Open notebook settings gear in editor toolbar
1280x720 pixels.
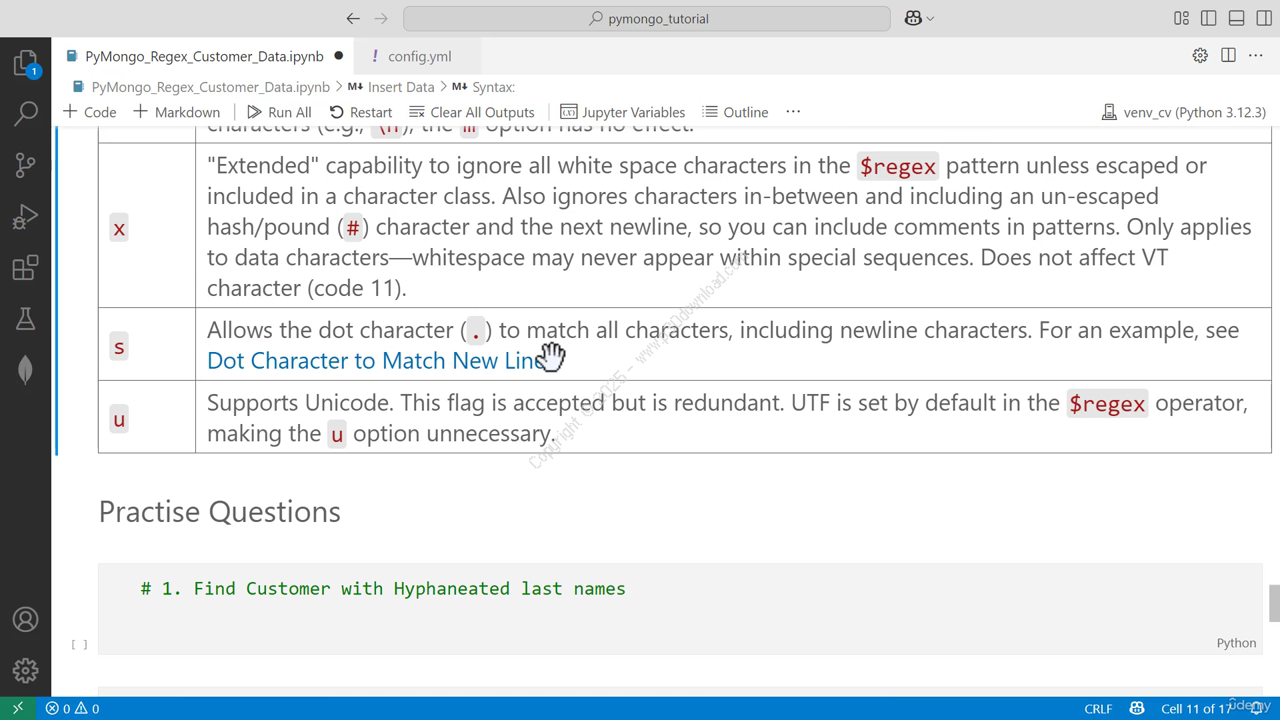(x=1200, y=56)
